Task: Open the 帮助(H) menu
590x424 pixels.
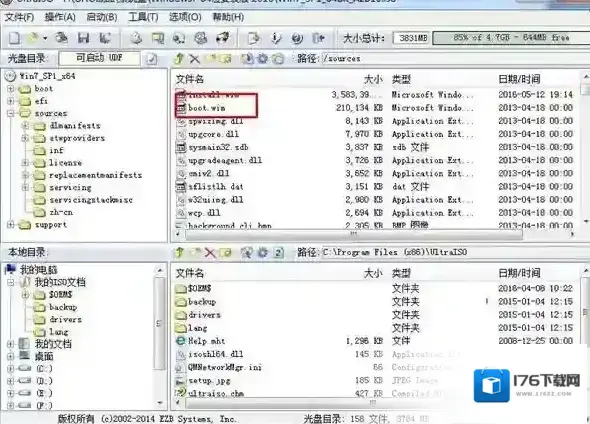Action: point(228,17)
